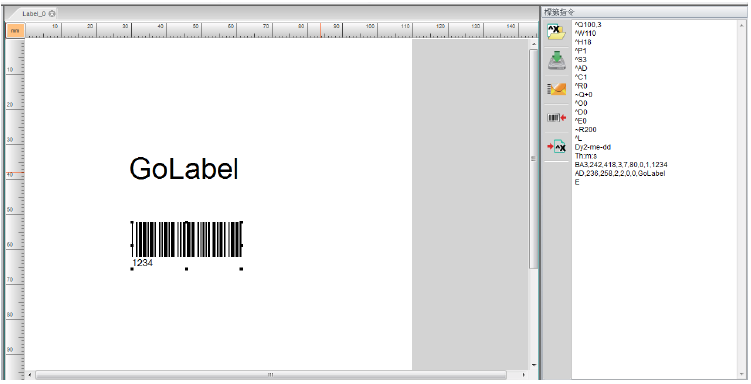This screenshot has width=751, height=384.
Task: Switch to the Label_0 tab
Action: pyautogui.click(x=34, y=13)
